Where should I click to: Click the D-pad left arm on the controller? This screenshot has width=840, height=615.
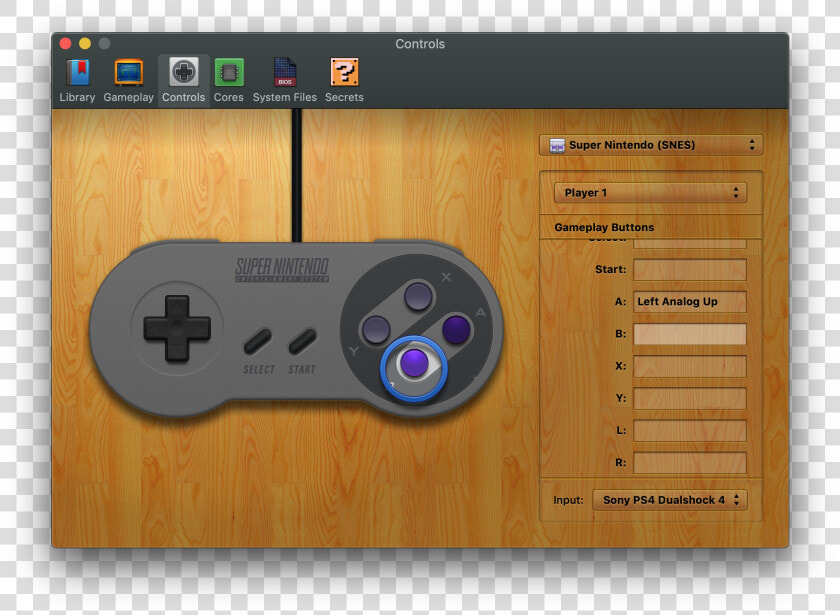[x=155, y=328]
